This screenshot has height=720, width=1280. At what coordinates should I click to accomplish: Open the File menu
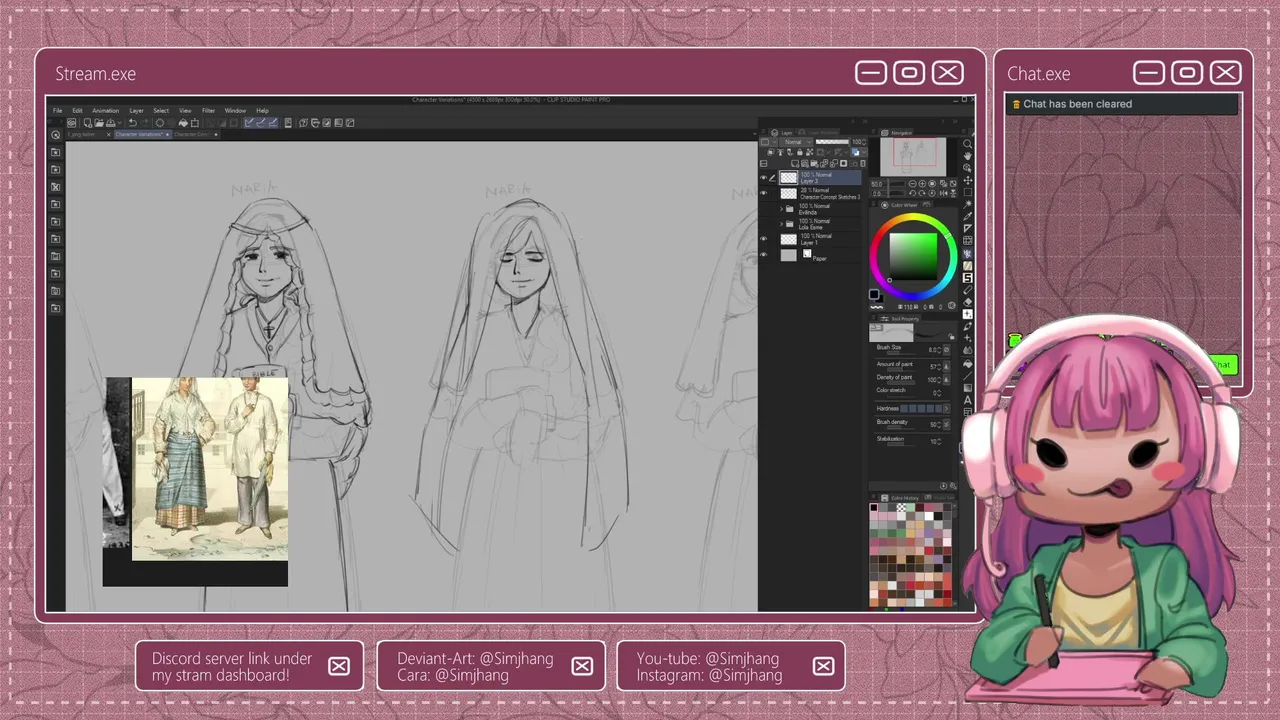point(57,110)
